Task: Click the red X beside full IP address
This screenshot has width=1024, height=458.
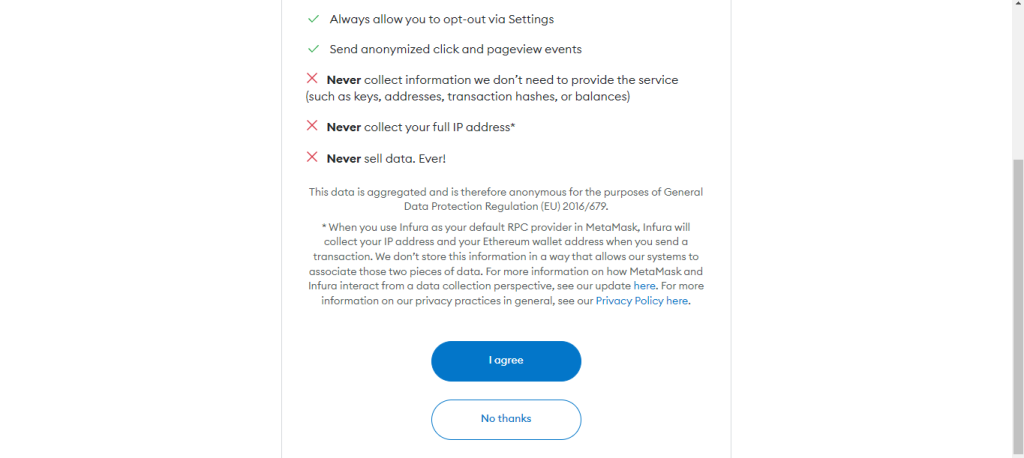Action: click(312, 125)
